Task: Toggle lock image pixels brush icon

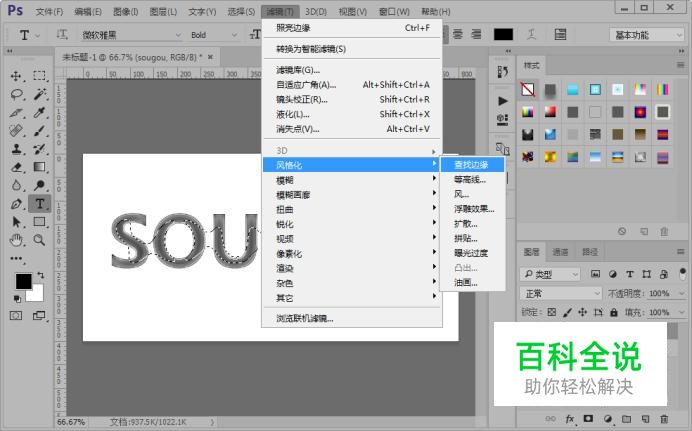Action: pyautogui.click(x=568, y=312)
